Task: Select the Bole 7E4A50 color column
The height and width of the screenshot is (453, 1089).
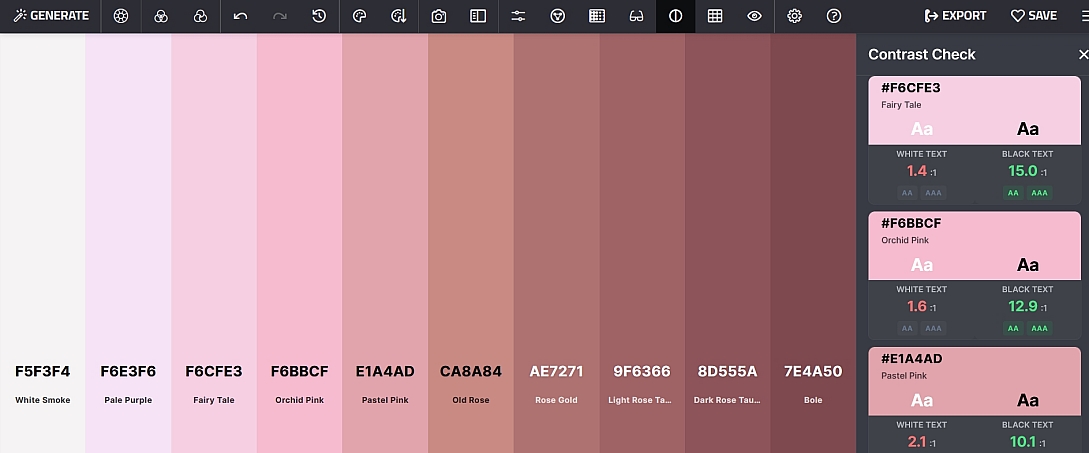Action: [813, 242]
